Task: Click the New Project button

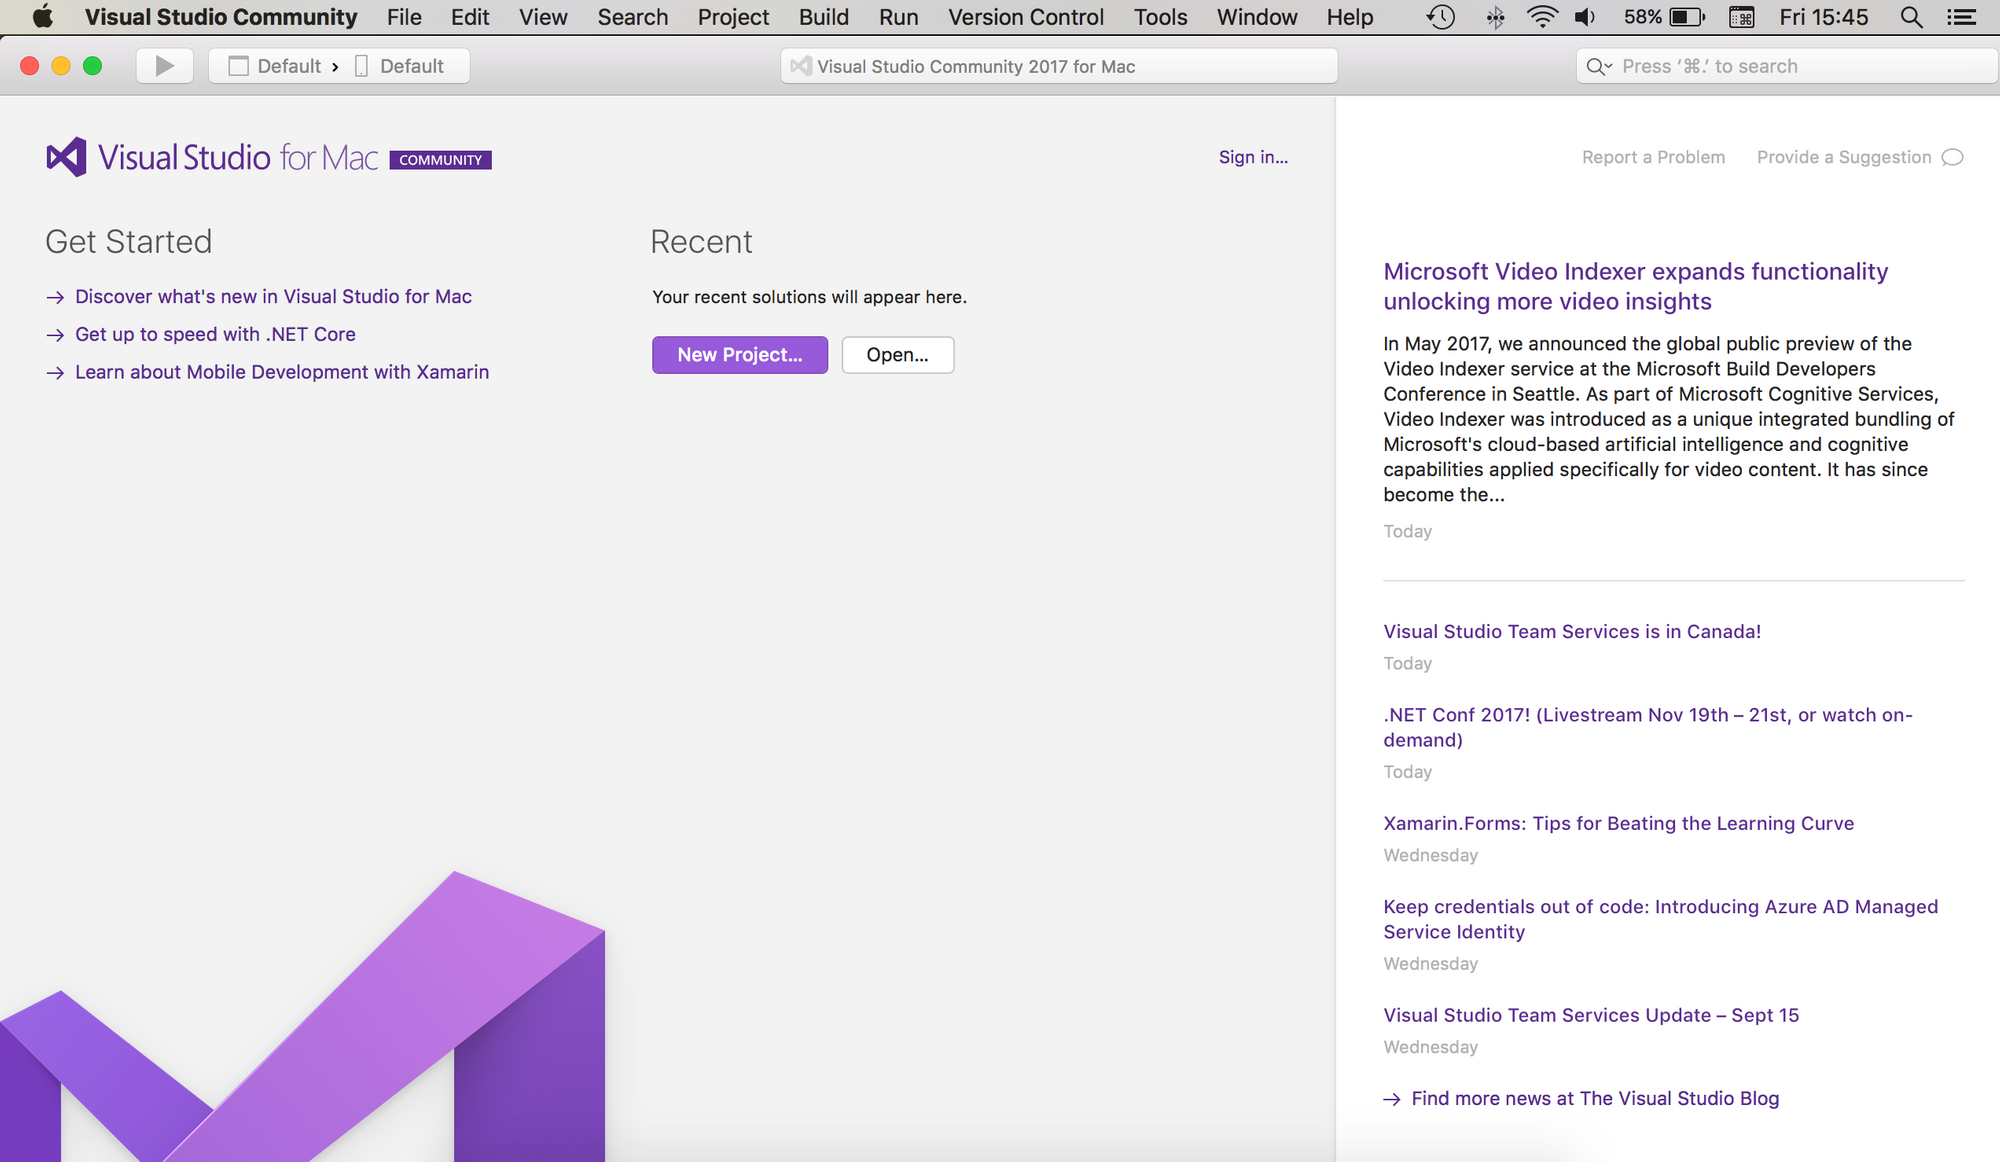Action: tap(739, 354)
